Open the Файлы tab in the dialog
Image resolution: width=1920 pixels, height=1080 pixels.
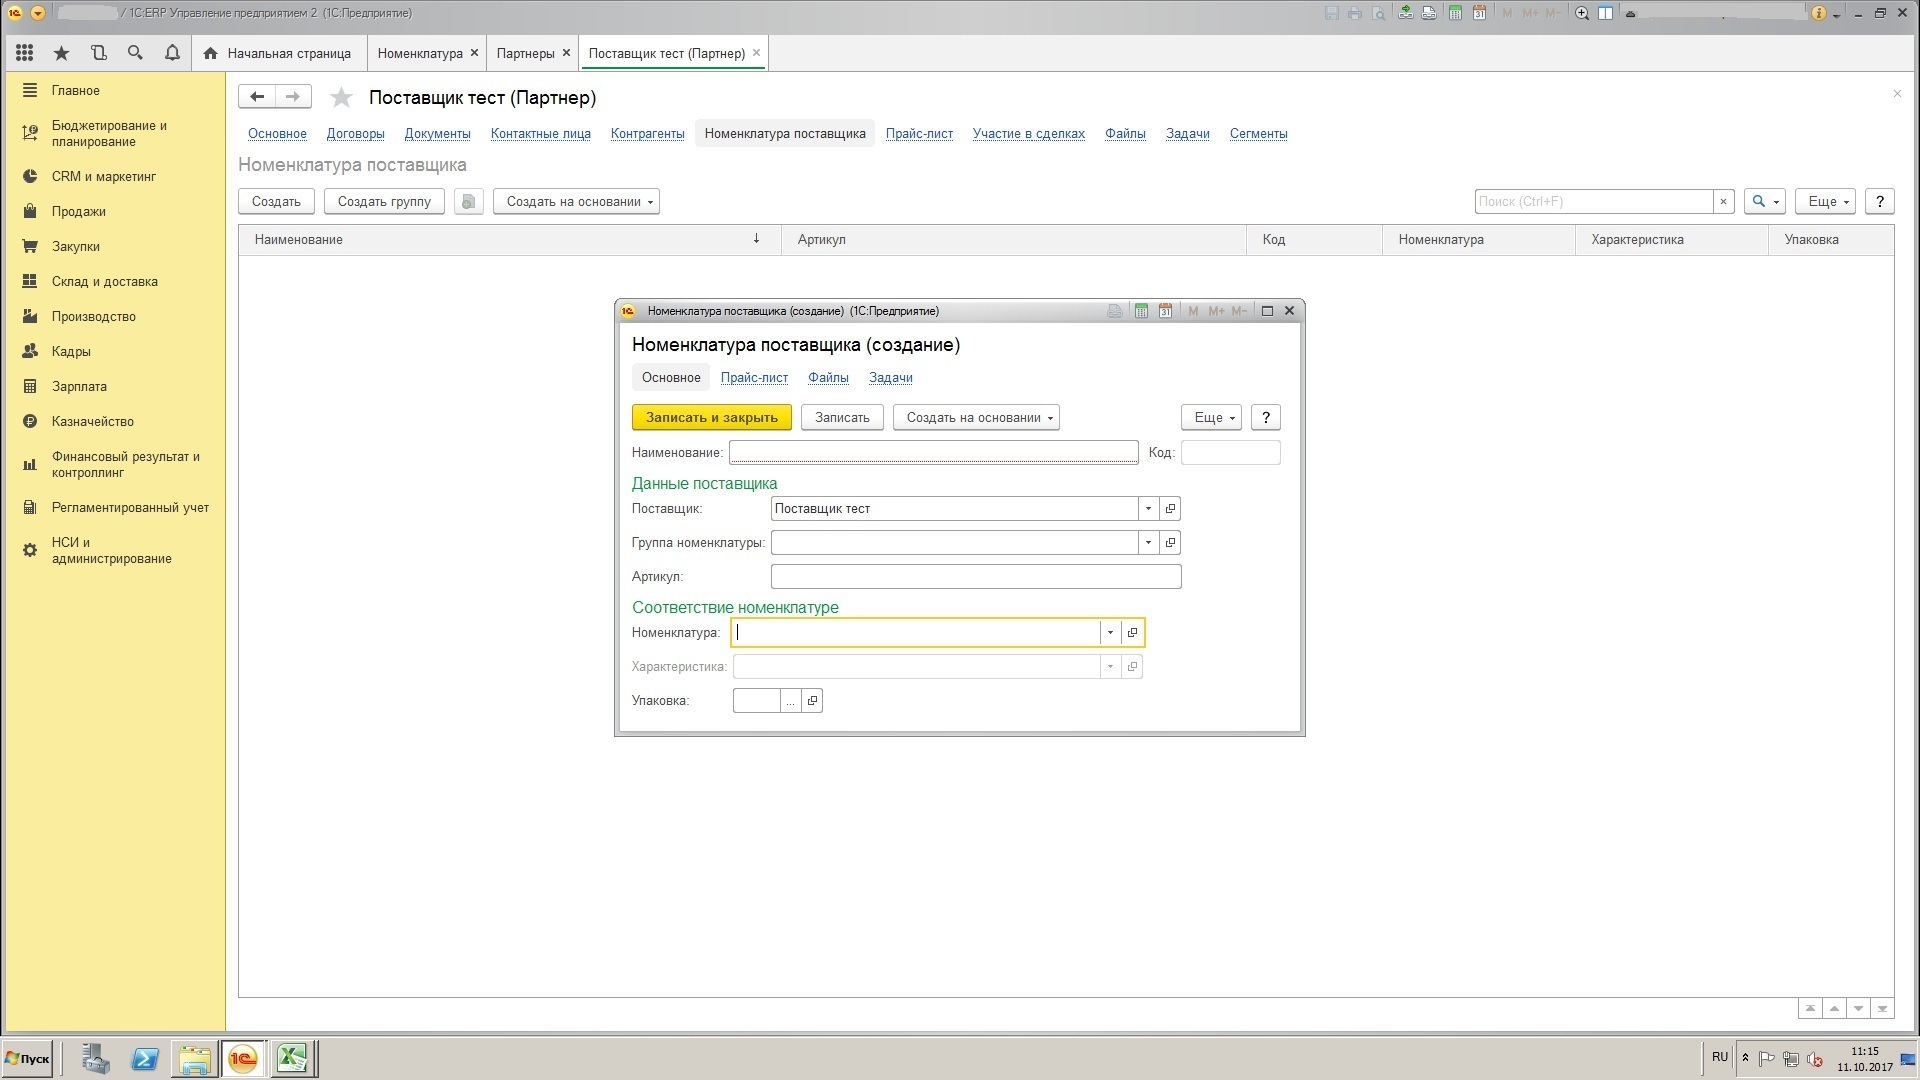tap(828, 378)
